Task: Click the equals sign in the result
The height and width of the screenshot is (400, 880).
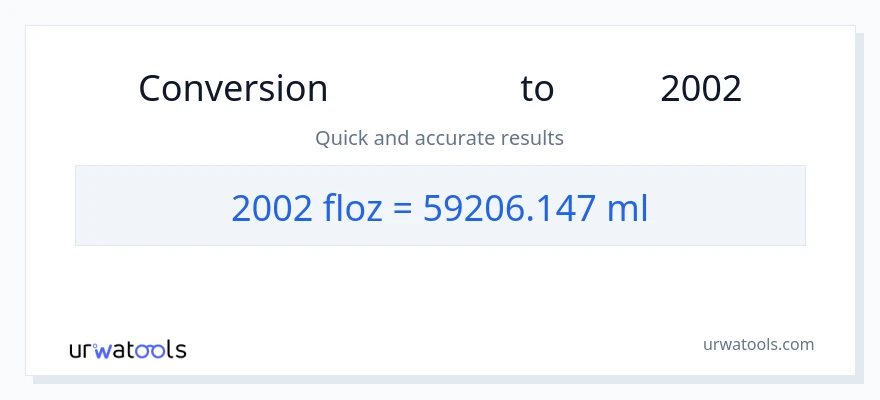Action: tap(402, 207)
